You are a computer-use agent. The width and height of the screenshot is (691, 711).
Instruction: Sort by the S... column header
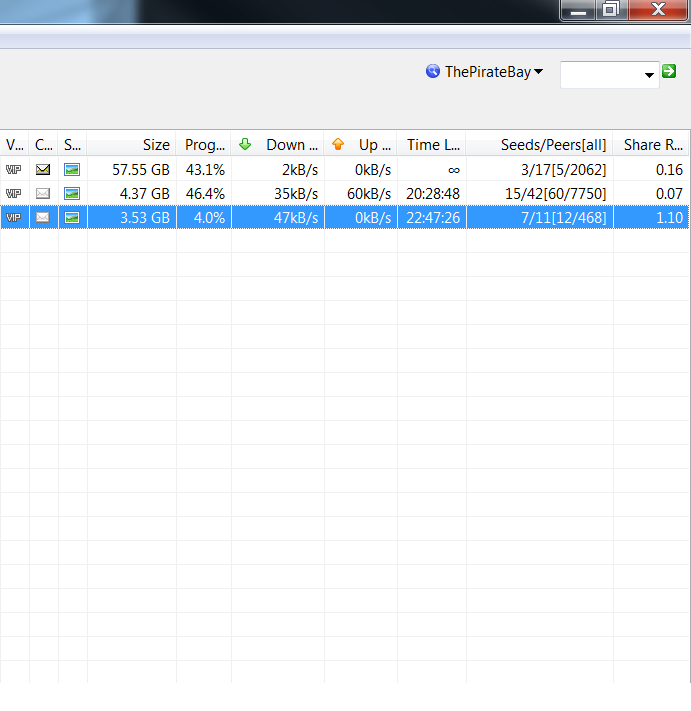(73, 144)
